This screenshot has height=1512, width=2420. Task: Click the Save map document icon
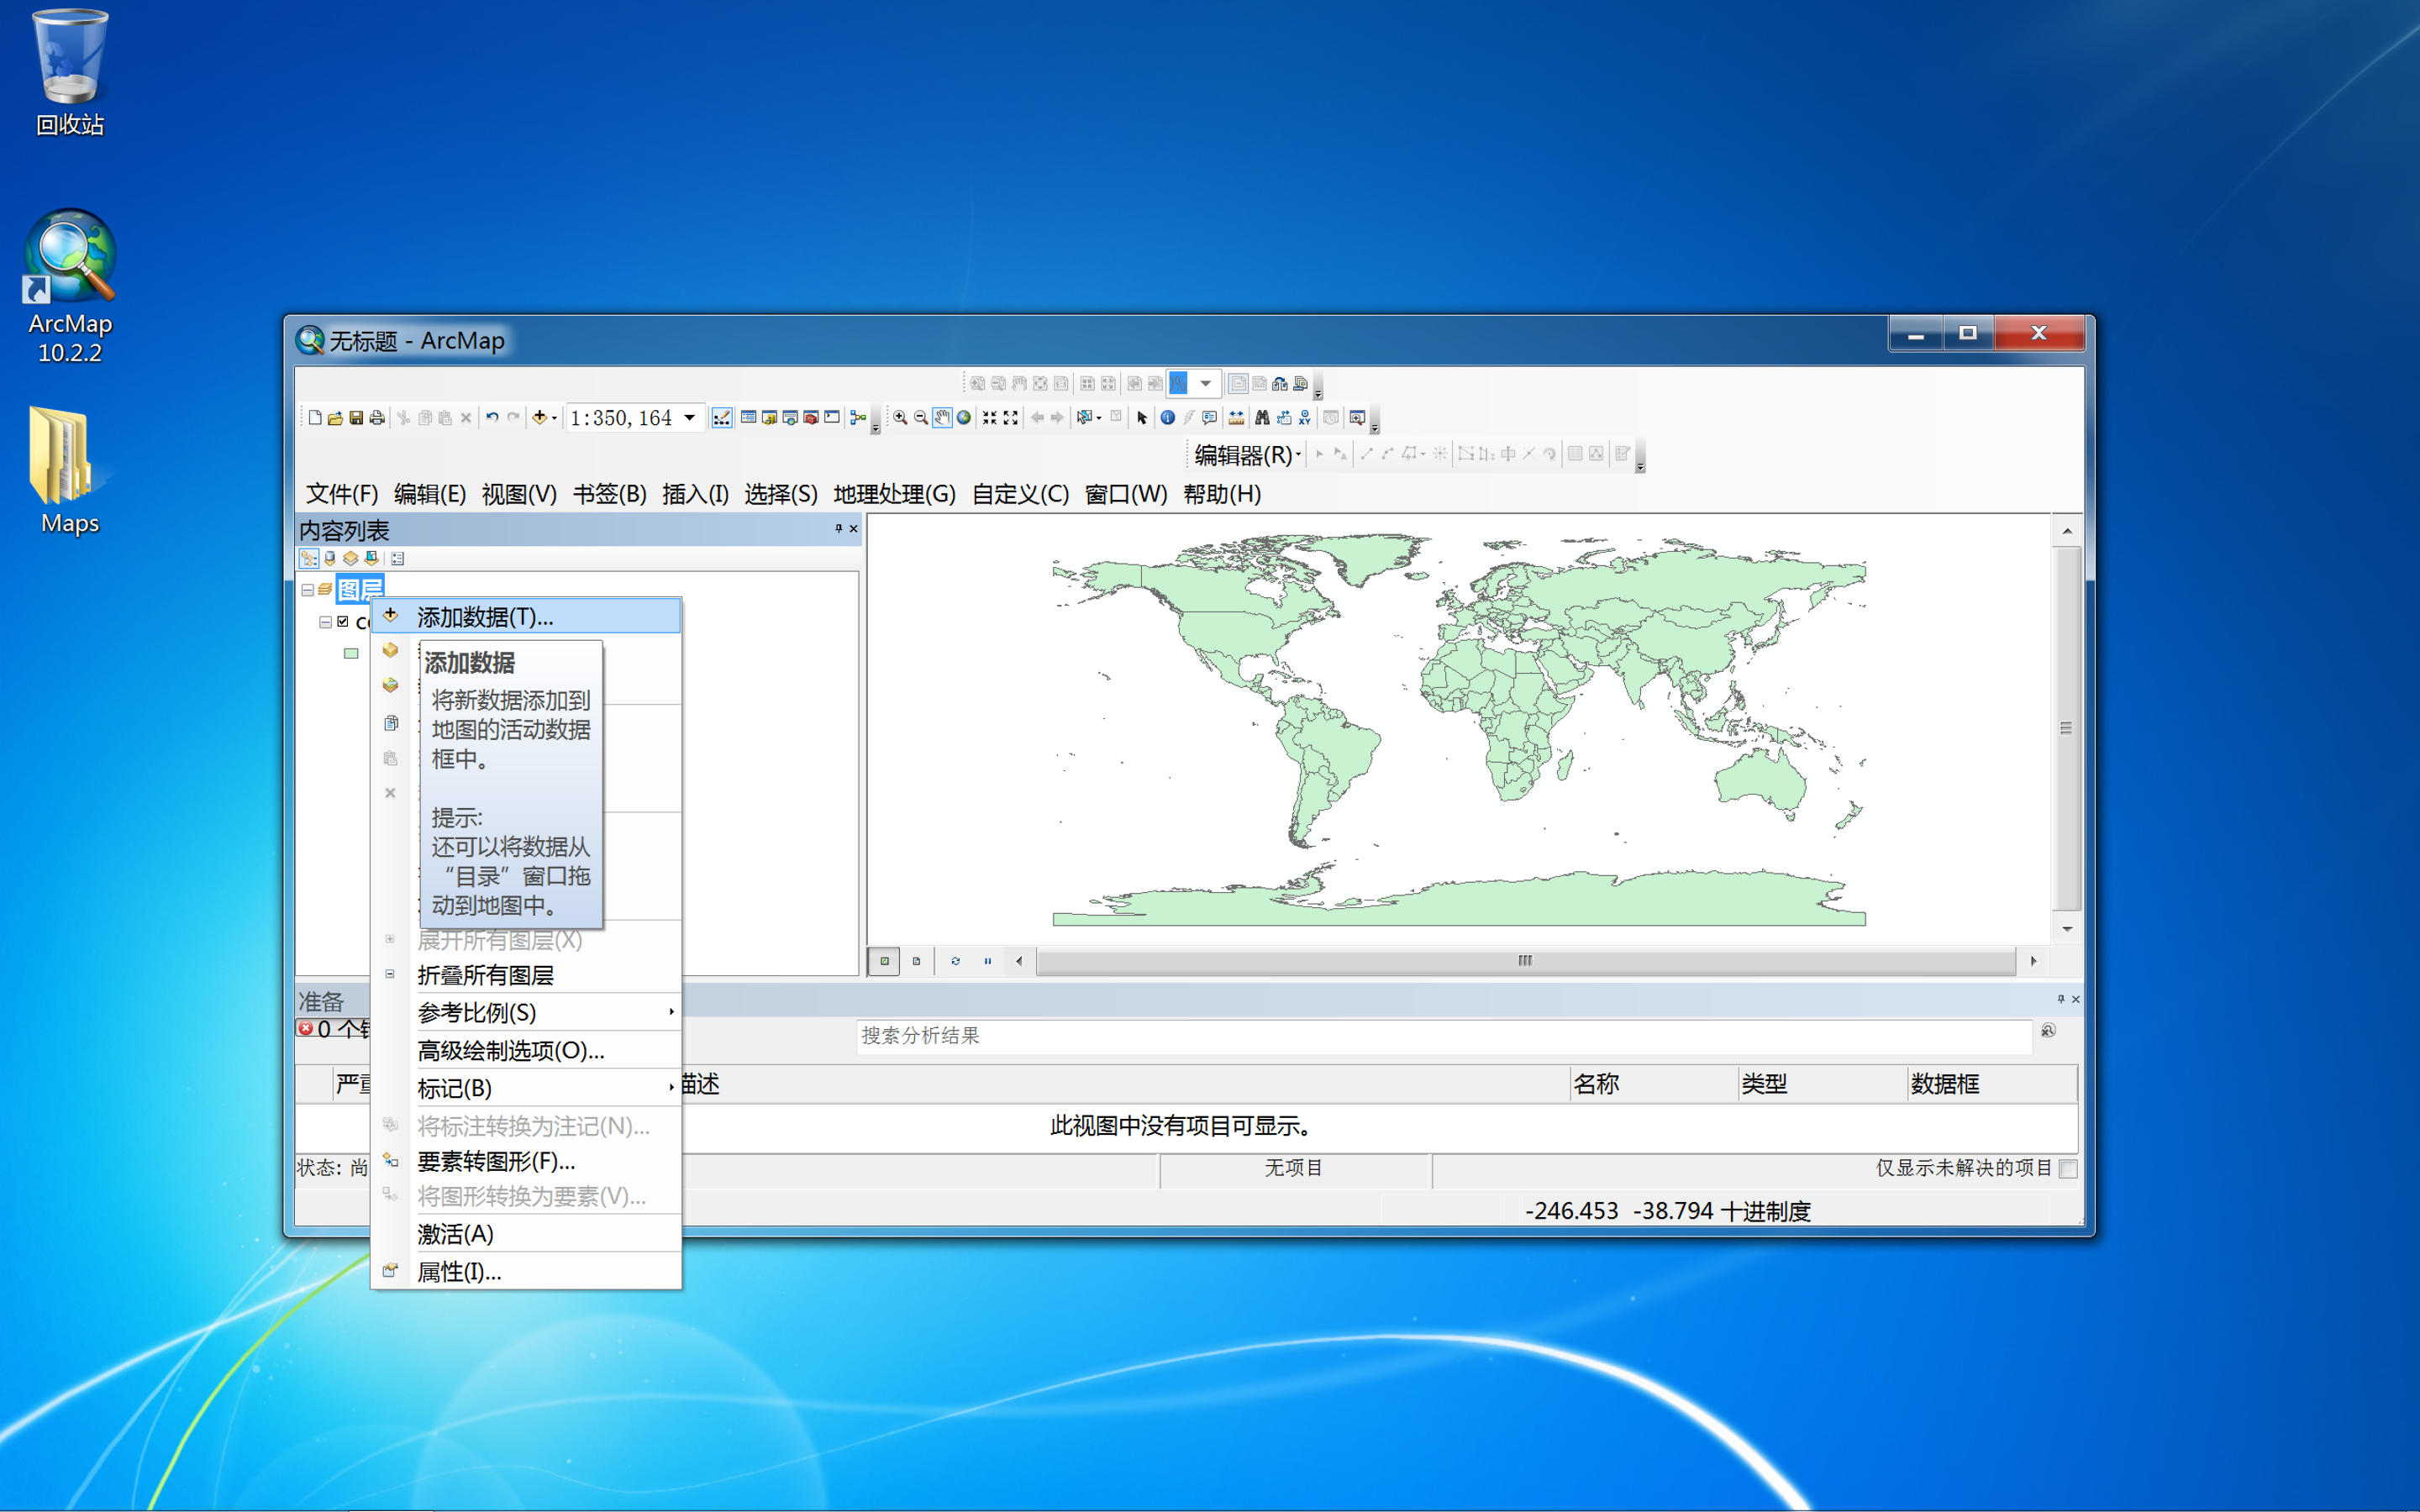[x=356, y=418]
